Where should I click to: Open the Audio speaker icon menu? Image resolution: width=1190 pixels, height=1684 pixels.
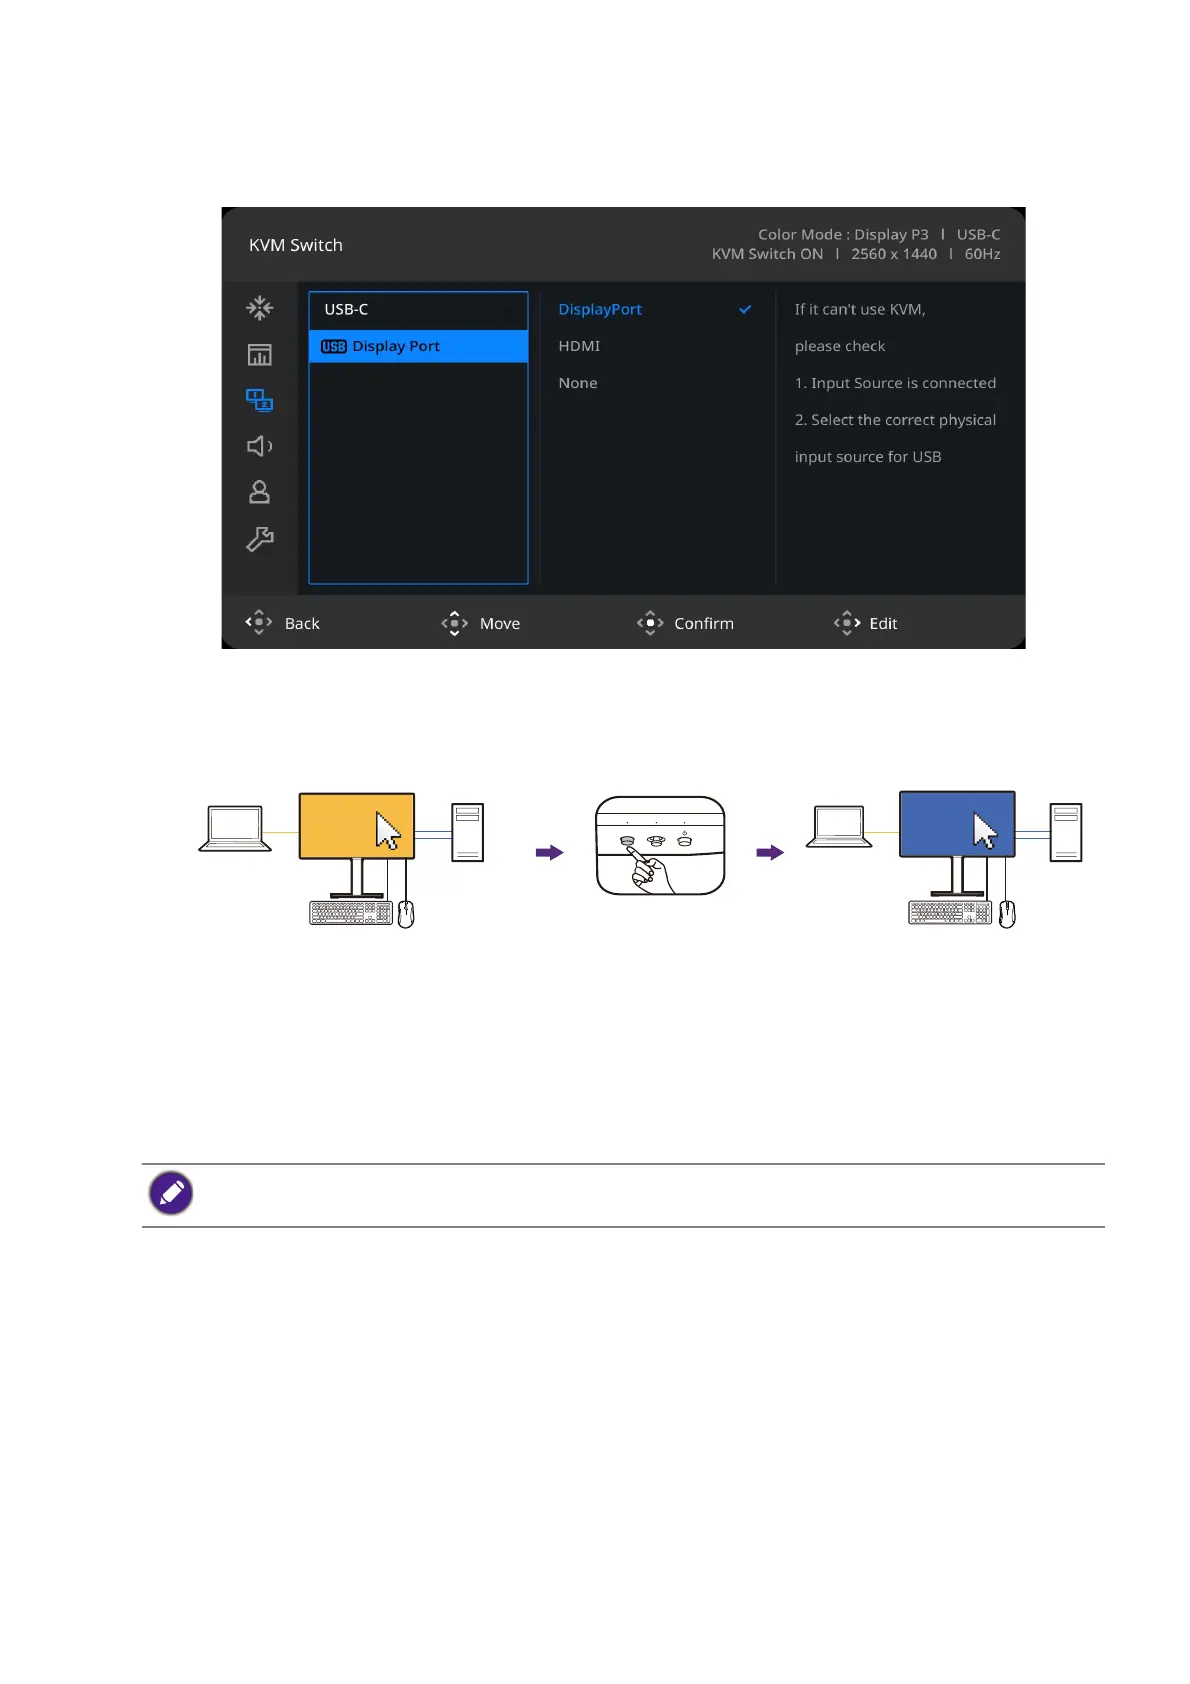pos(259,446)
